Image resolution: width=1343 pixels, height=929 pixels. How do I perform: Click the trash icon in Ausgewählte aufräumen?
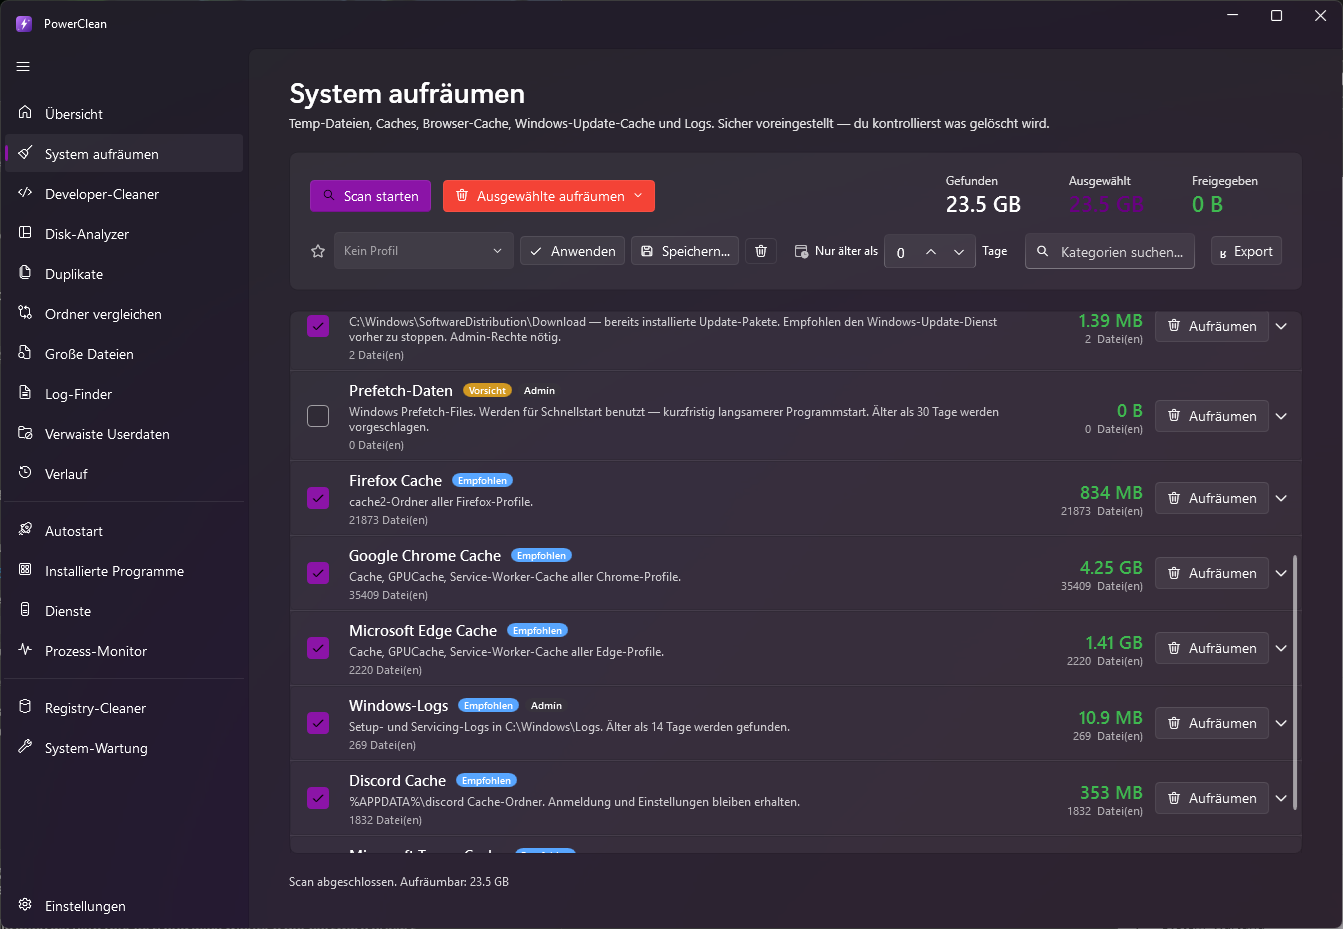tap(462, 196)
